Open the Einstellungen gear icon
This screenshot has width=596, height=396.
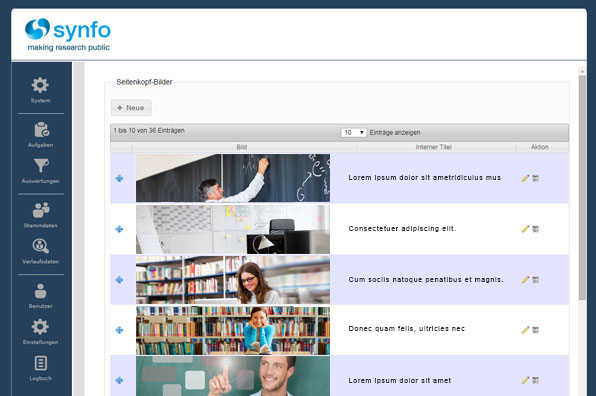coord(40,327)
